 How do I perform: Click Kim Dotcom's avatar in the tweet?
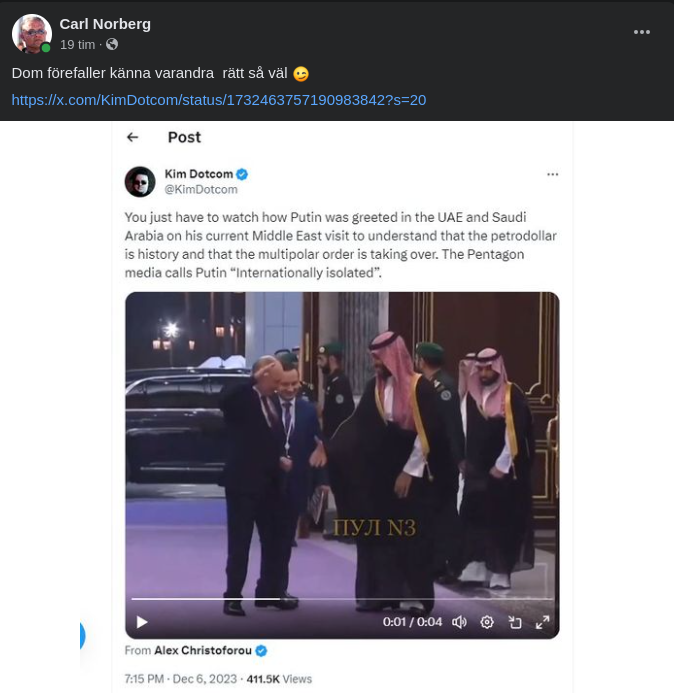[140, 181]
